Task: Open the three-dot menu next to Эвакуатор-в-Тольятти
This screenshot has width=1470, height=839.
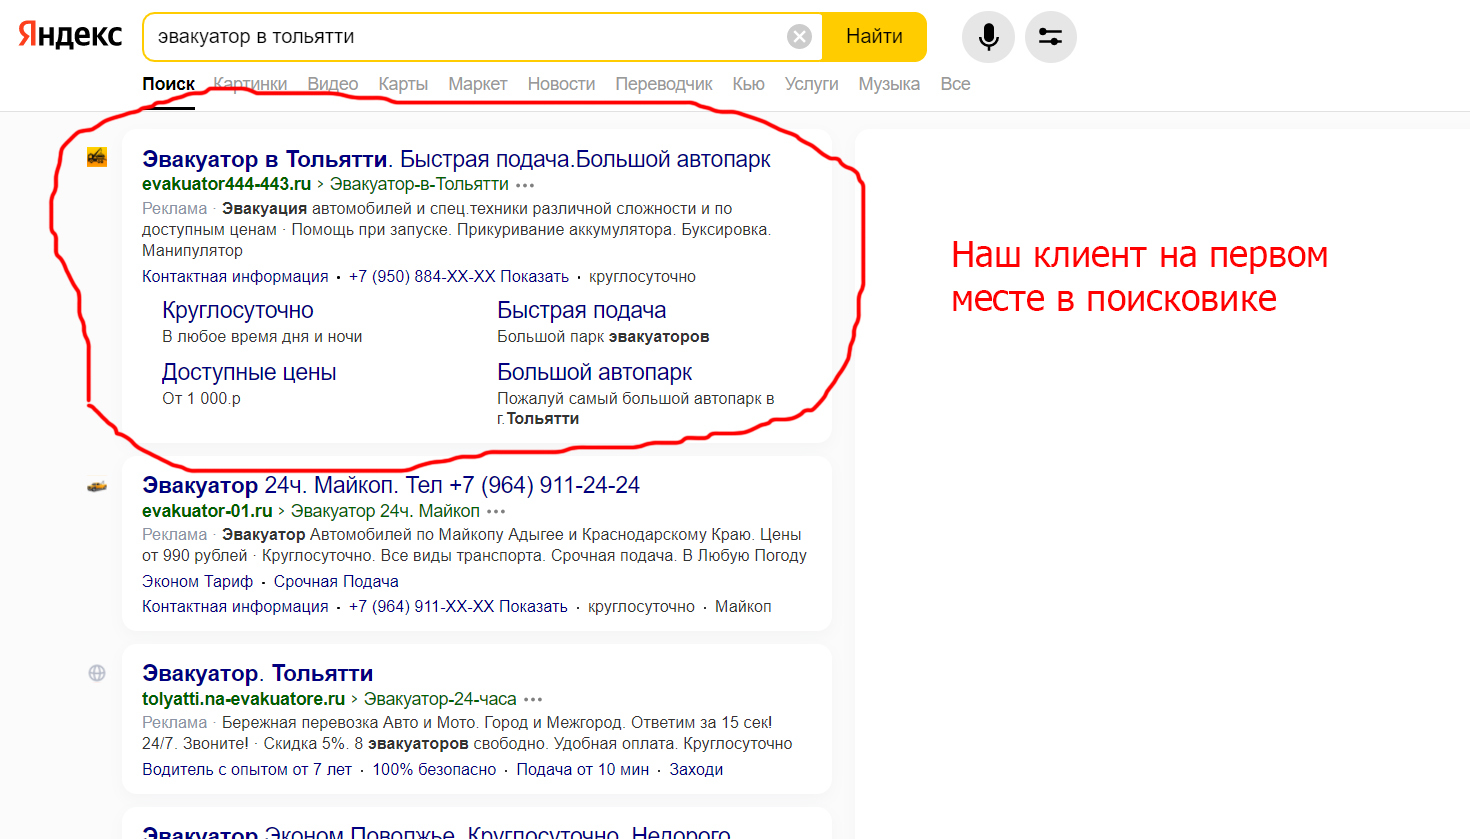Action: coord(525,185)
